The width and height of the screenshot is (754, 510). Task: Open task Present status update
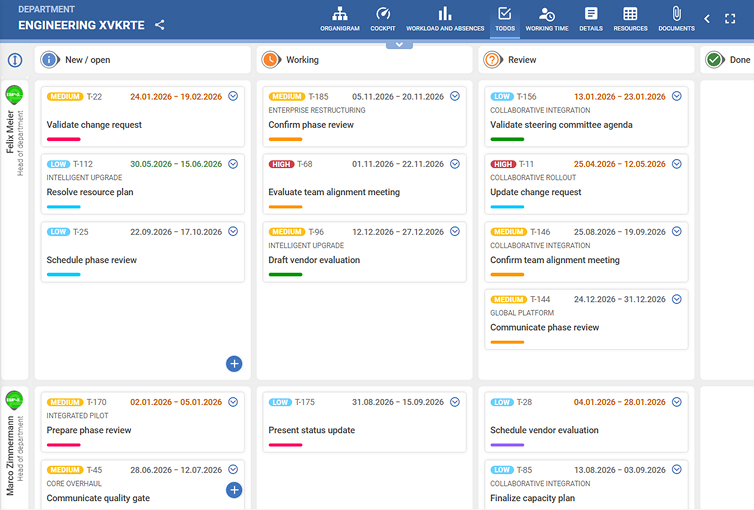coord(312,430)
